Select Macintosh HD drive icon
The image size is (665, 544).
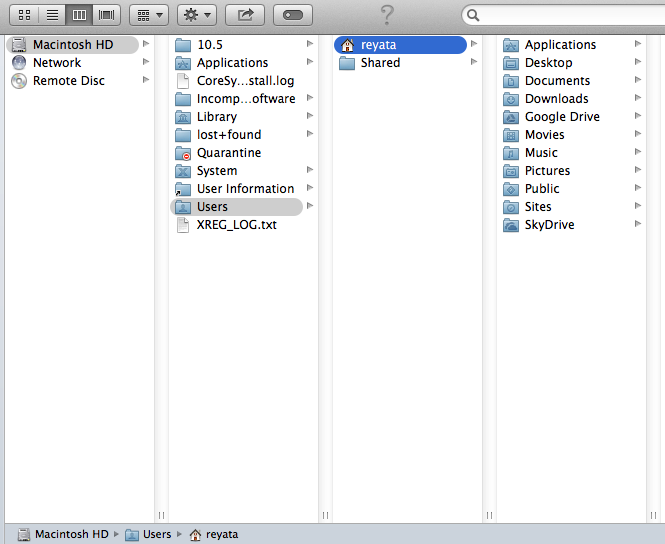19,45
